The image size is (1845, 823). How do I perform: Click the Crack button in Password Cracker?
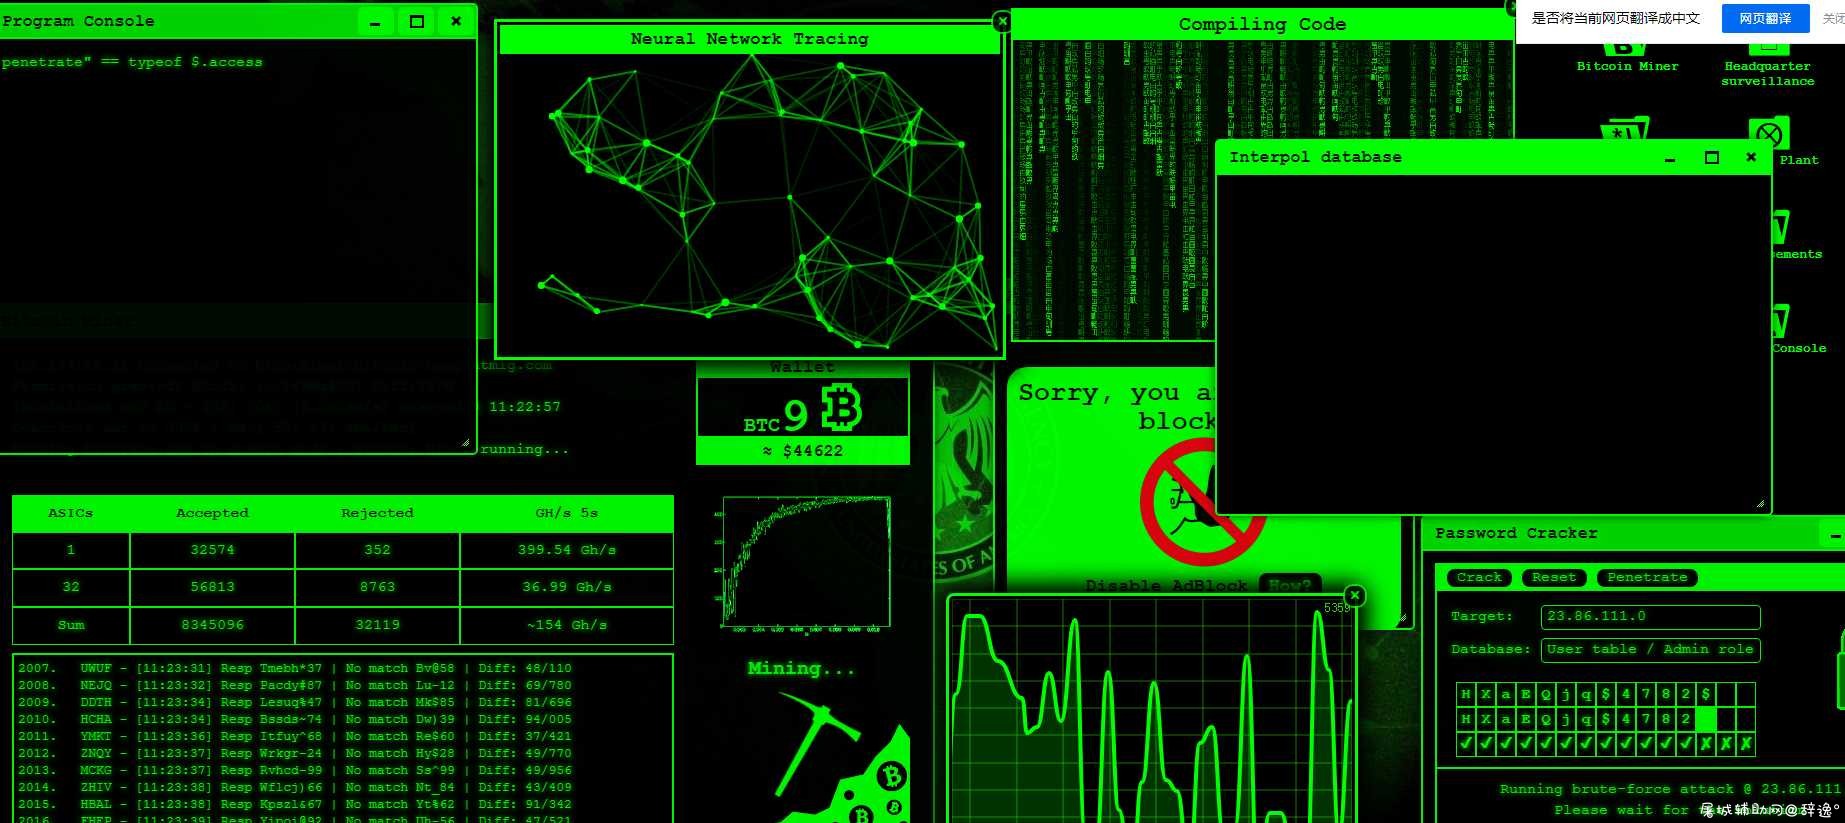pyautogui.click(x=1479, y=577)
